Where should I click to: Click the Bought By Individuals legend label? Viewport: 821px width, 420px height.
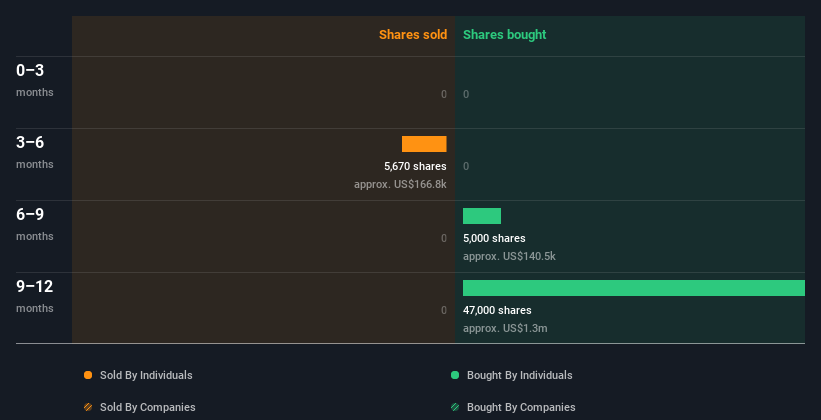520,375
